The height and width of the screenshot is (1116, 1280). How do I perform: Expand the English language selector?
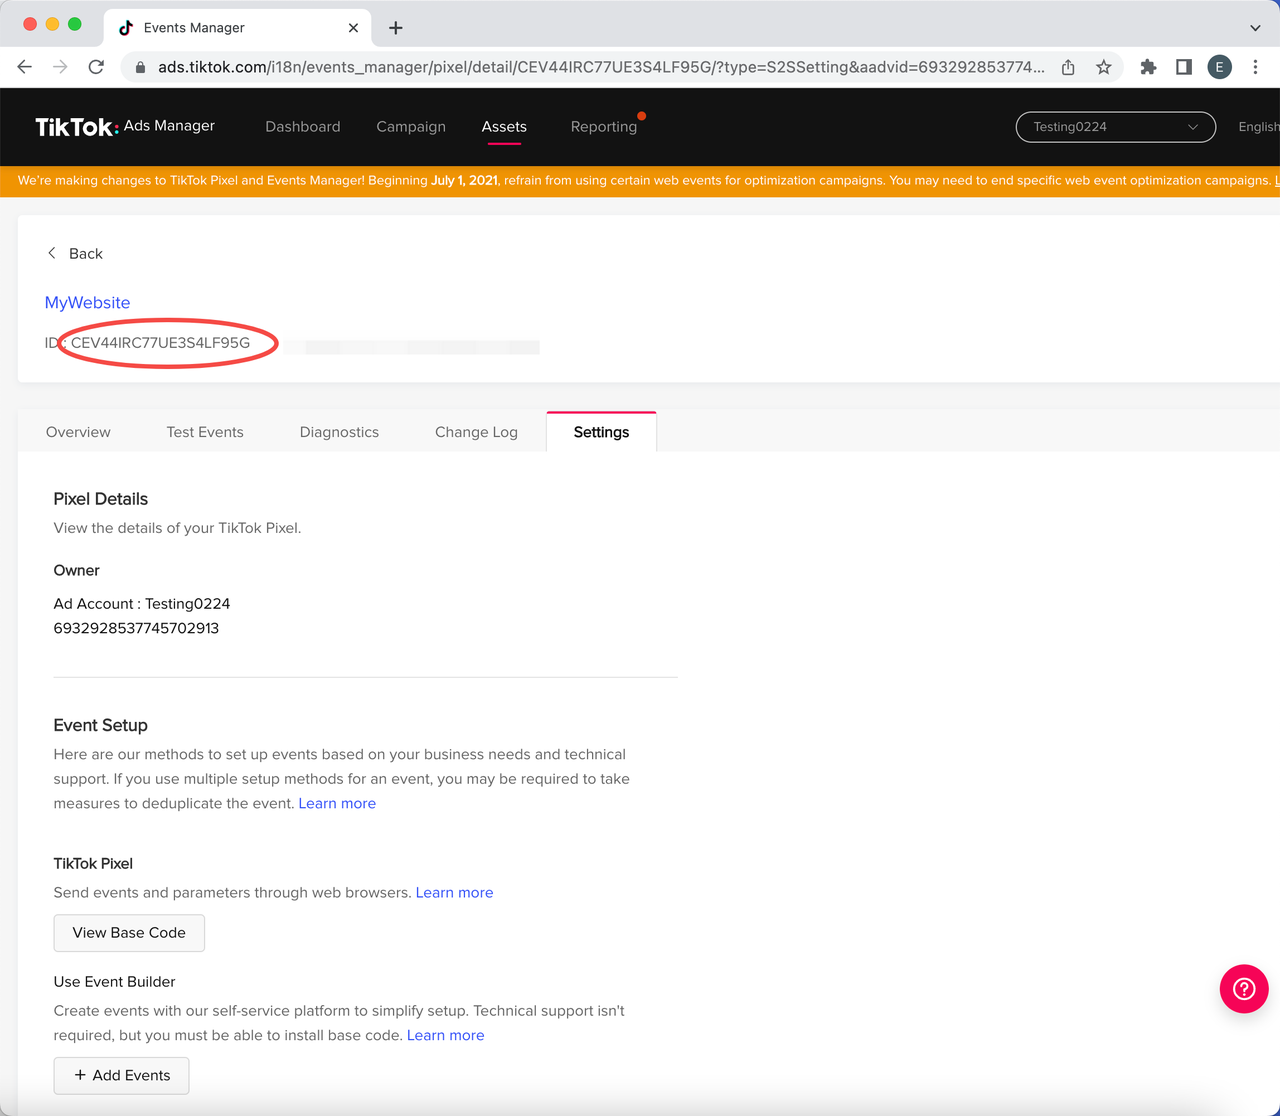click(1257, 127)
